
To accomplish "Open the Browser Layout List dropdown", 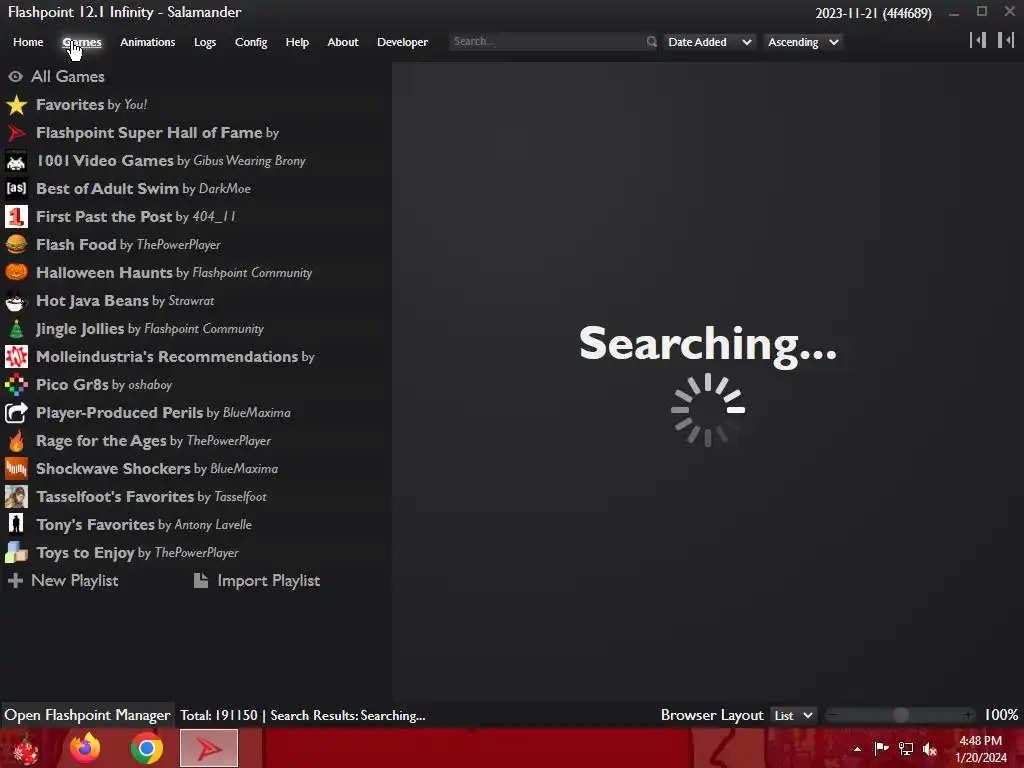I will pos(793,716).
